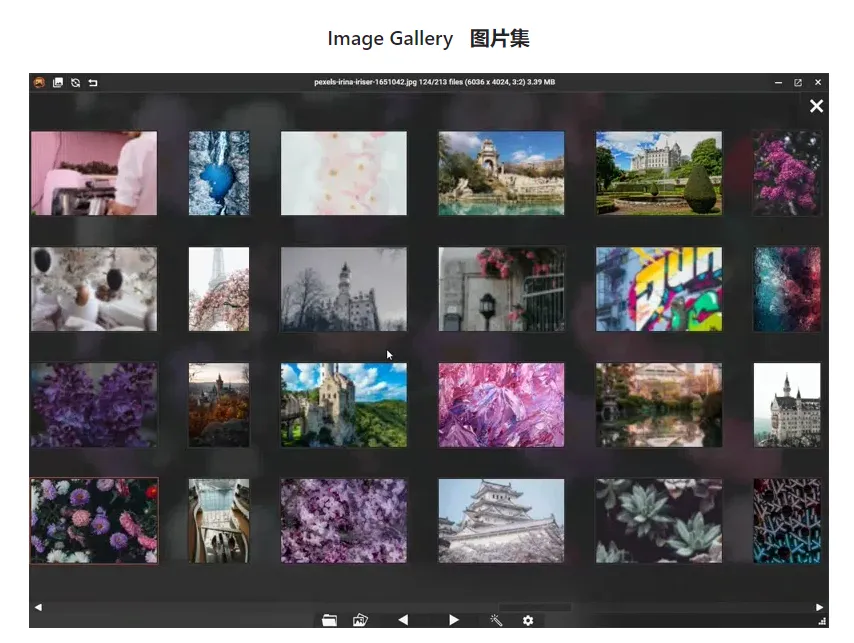The height and width of the screenshot is (643, 854).
Task: Select the pink kitchen mixer thumbnail
Action: point(94,173)
